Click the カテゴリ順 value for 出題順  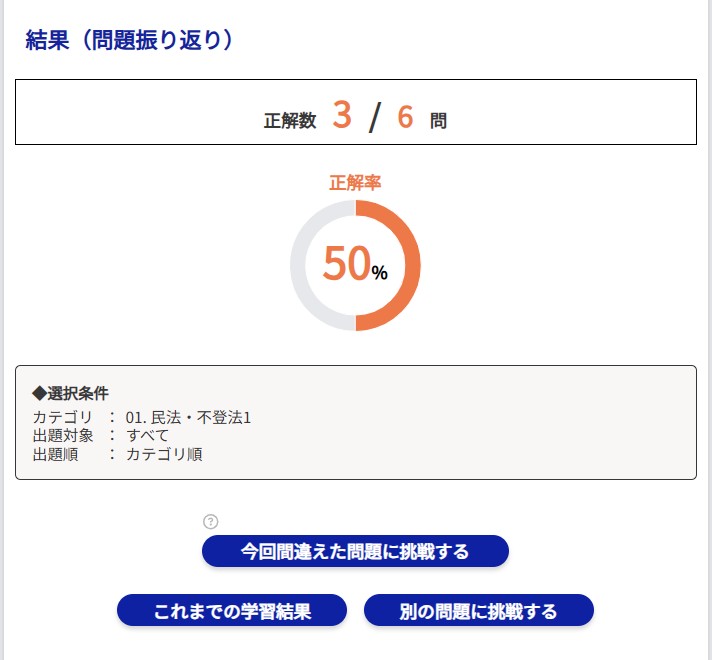tap(164, 454)
